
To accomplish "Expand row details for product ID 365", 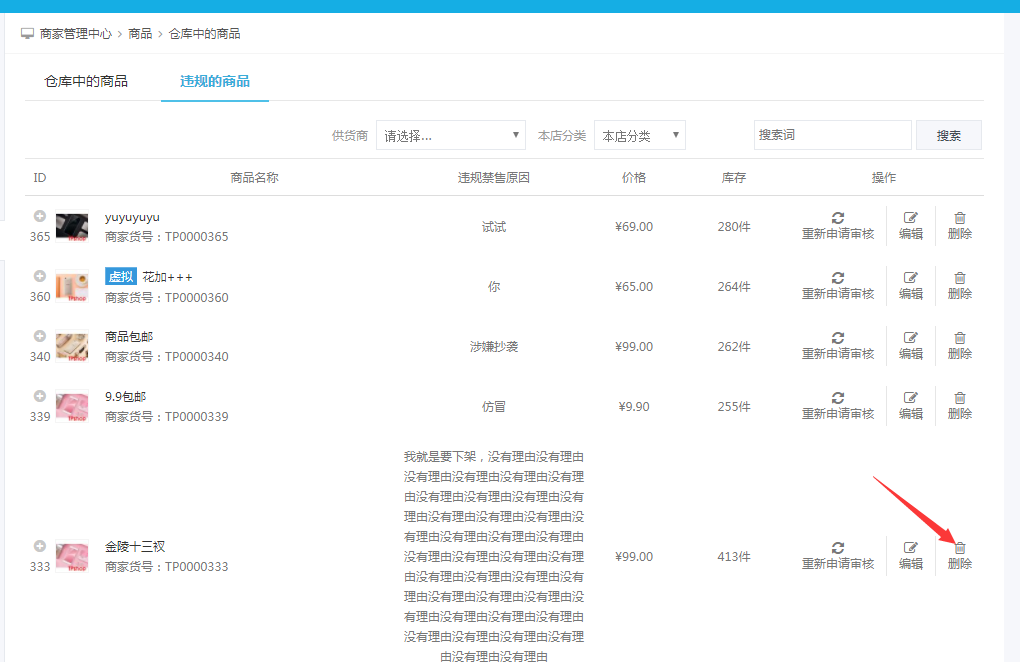I will point(40,216).
